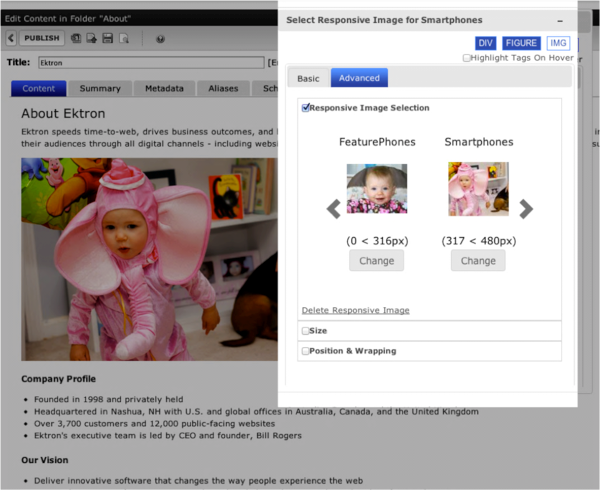Switch to the Basic tab

[x=308, y=78]
